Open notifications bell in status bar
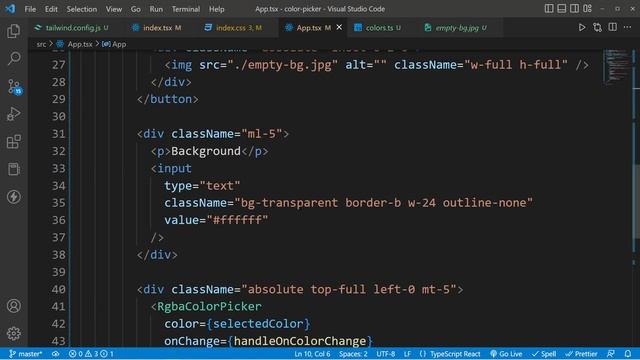 [x=628, y=353]
